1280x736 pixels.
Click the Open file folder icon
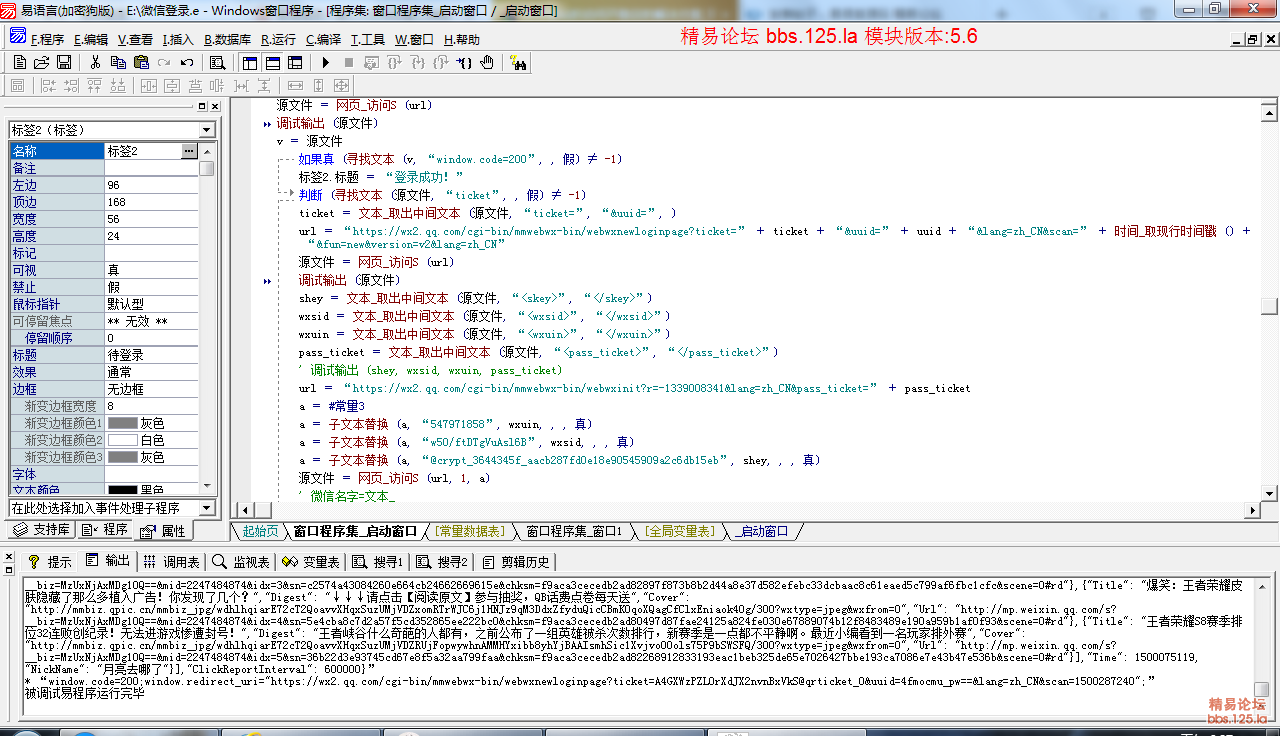[x=42, y=63]
